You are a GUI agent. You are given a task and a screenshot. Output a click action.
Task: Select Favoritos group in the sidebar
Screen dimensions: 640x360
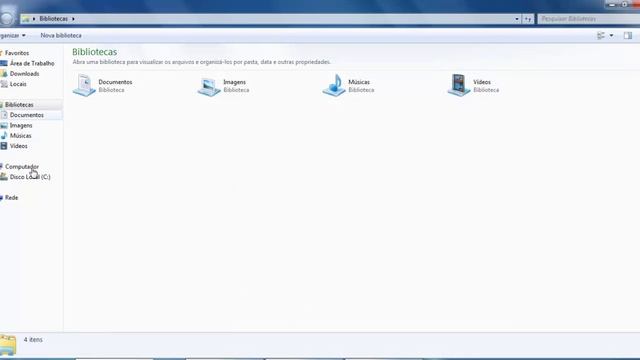[17, 53]
